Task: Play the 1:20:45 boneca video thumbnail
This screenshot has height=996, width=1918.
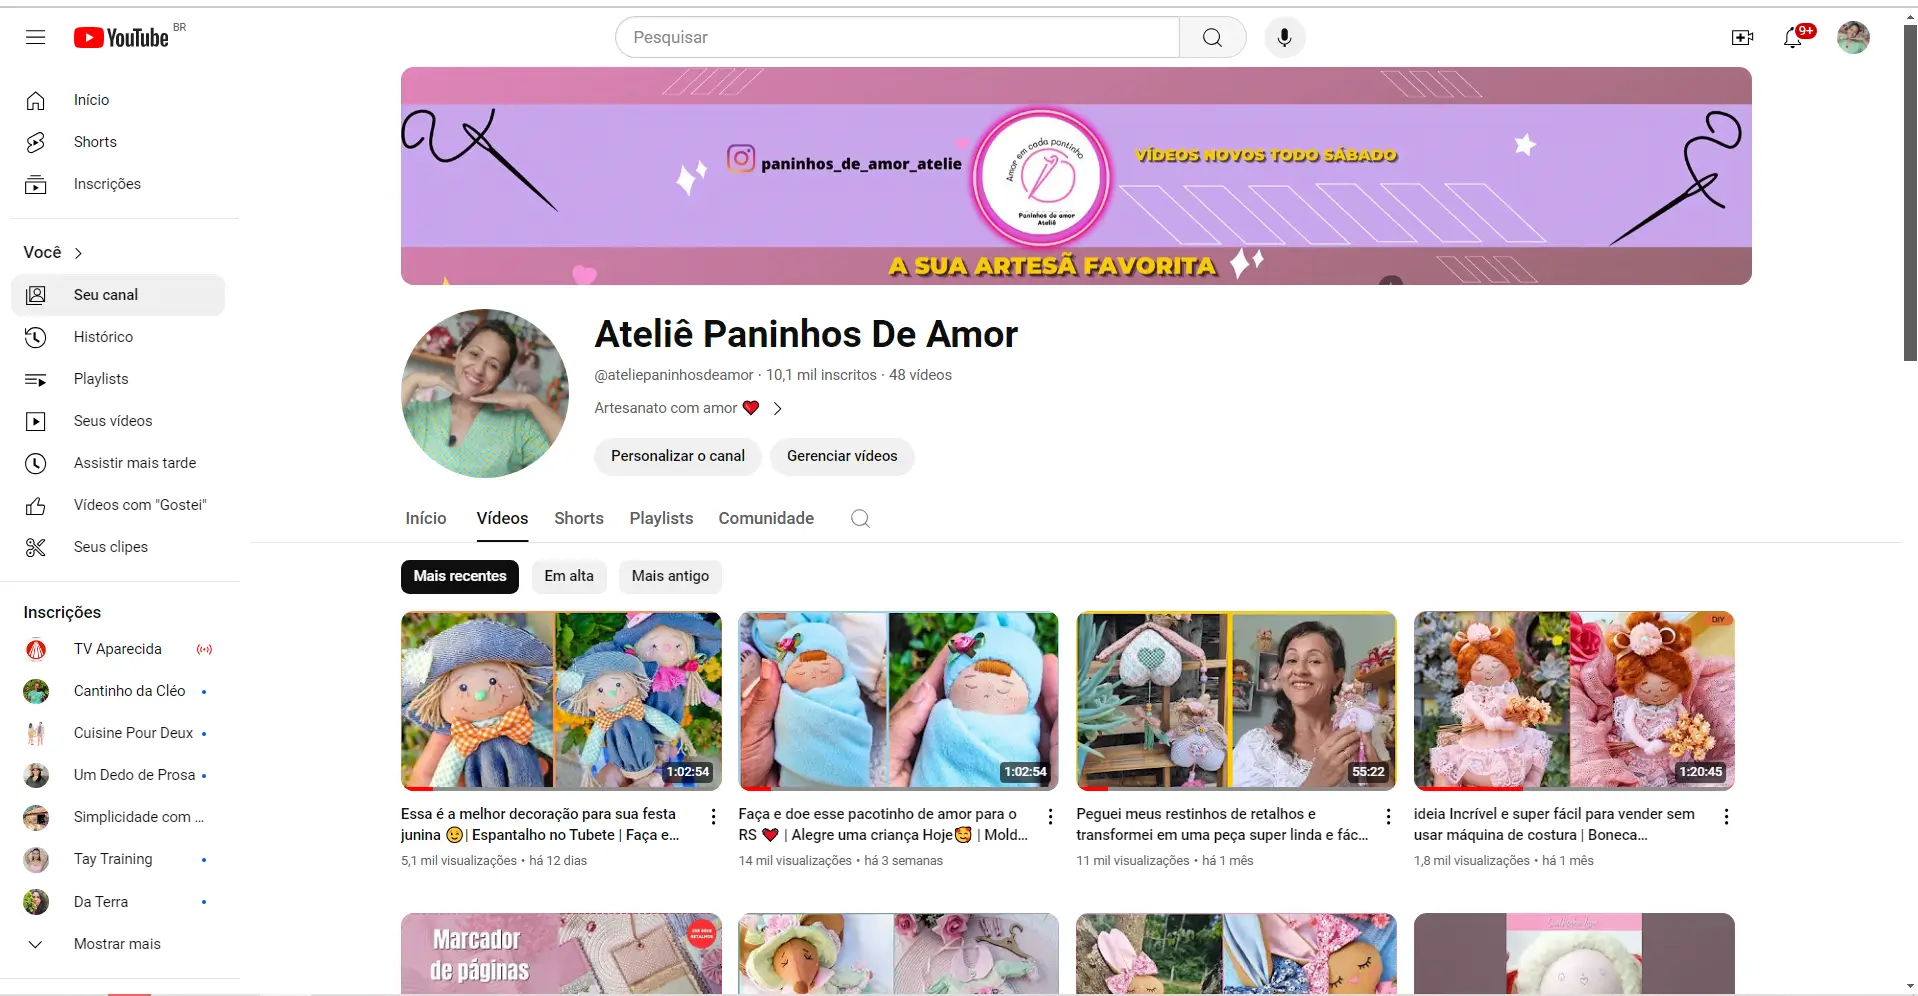Action: 1574,701
